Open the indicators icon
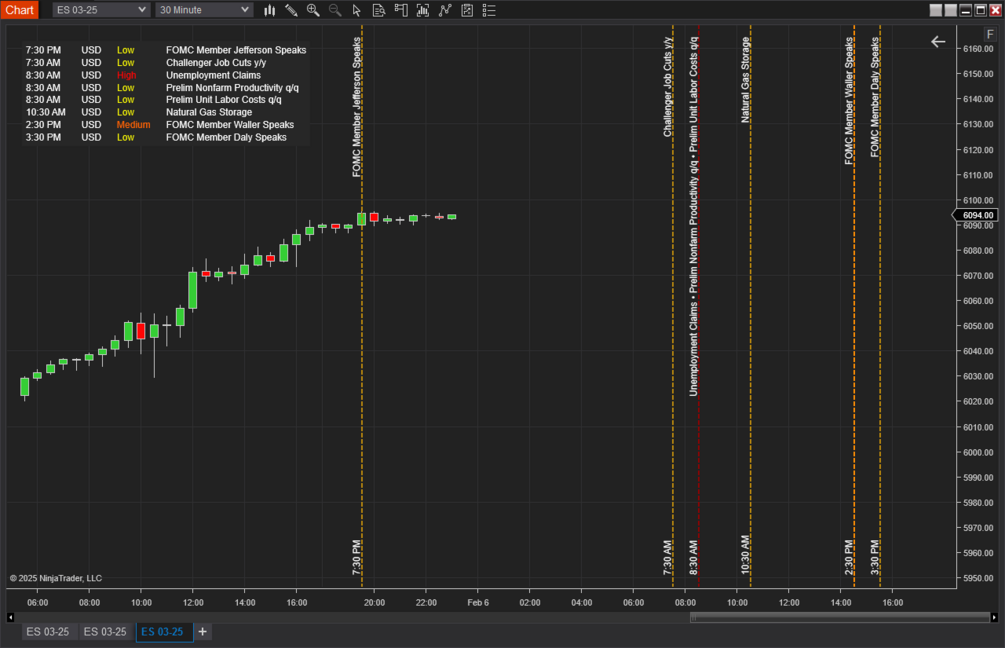The height and width of the screenshot is (648, 1005). 423,10
